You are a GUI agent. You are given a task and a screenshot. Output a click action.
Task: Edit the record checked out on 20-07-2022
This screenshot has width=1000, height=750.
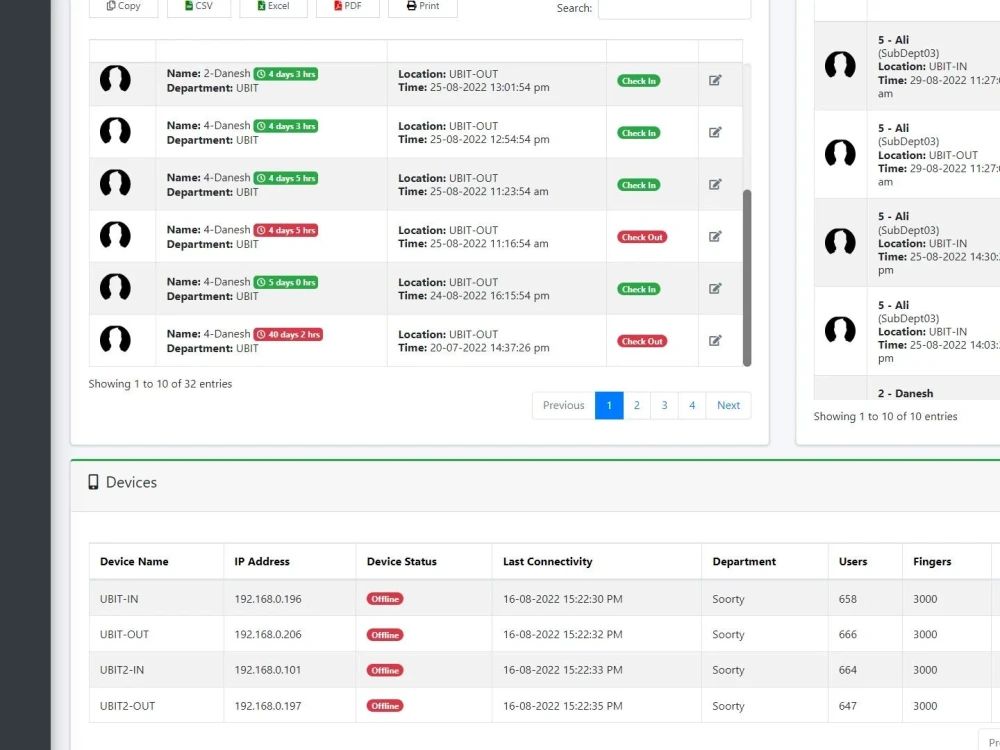(716, 340)
